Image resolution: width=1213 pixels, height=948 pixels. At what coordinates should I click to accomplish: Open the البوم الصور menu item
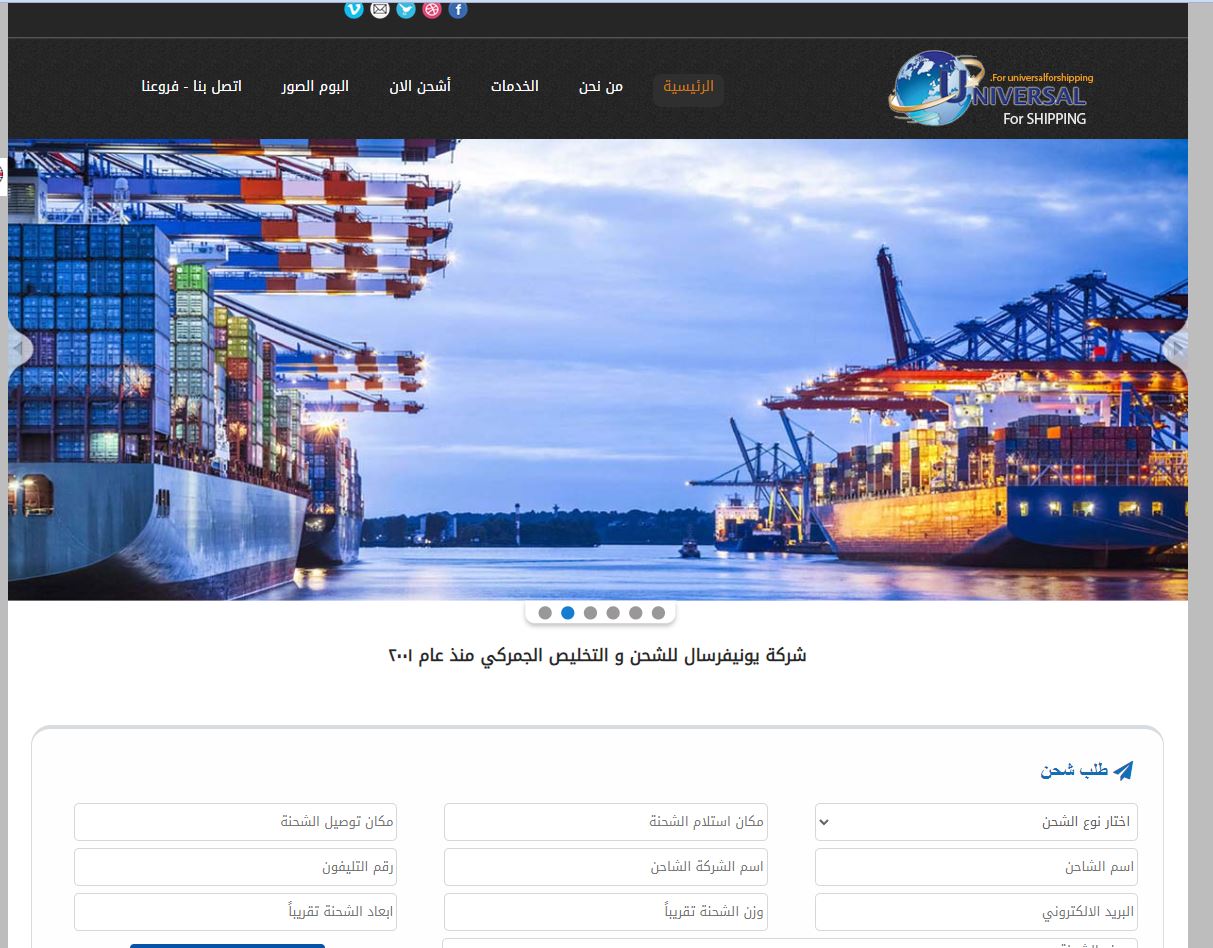(x=315, y=87)
